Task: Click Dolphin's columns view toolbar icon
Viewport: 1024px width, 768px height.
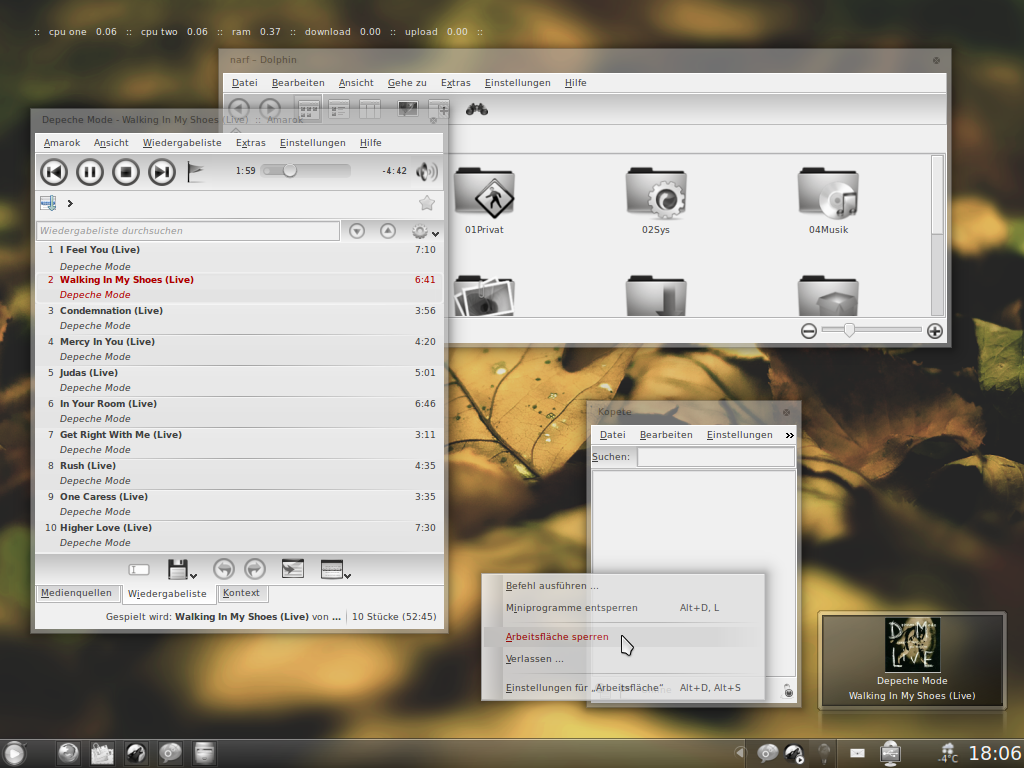Action: click(370, 109)
